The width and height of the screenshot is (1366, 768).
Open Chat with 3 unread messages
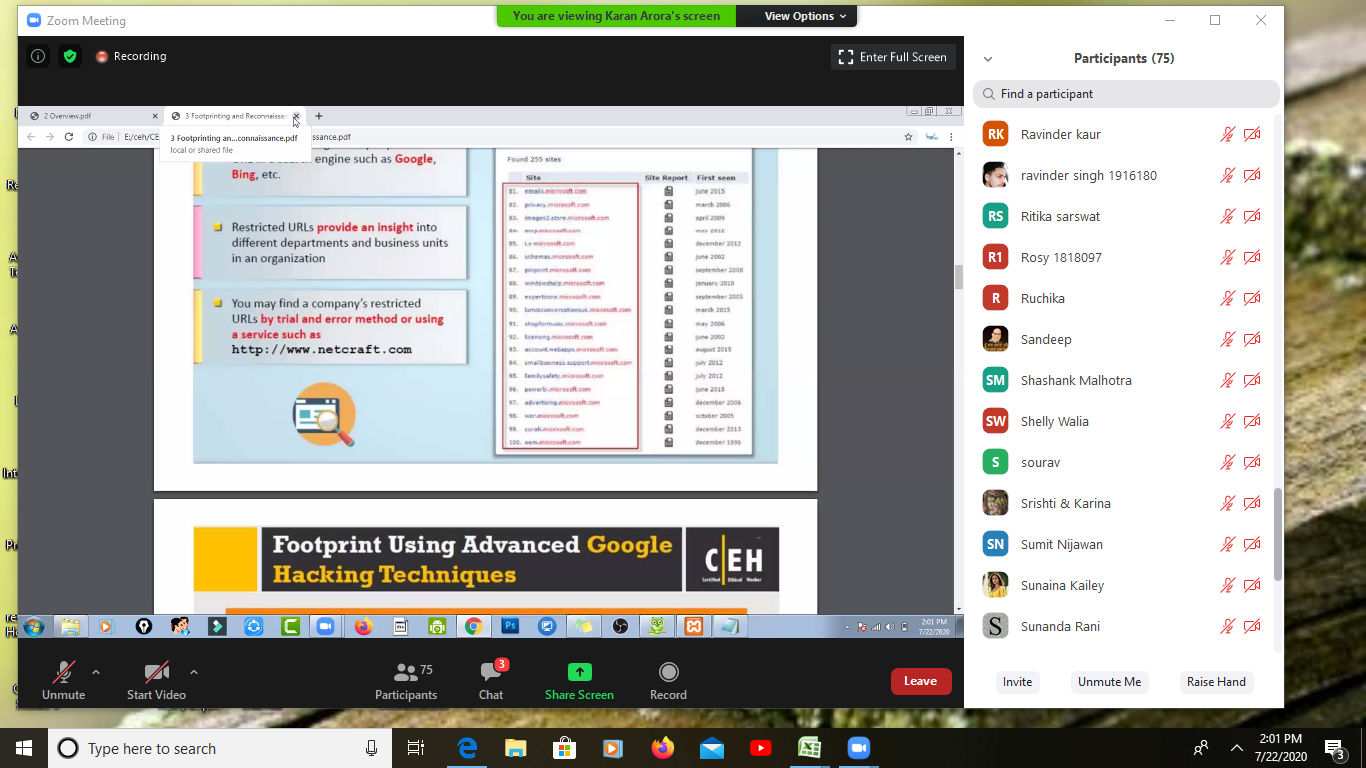[491, 681]
